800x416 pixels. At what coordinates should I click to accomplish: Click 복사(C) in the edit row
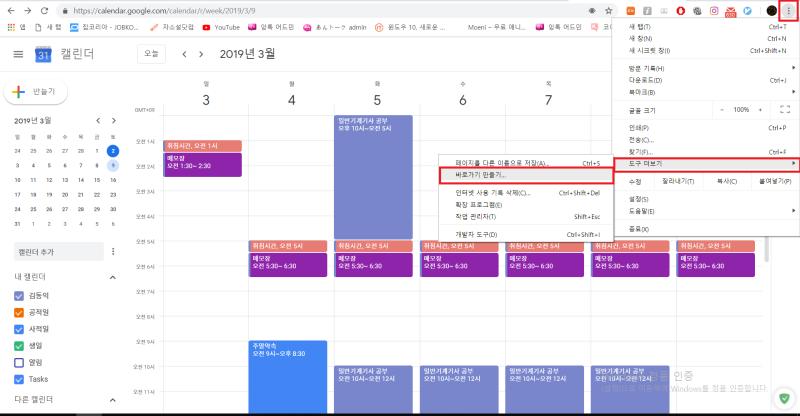click(x=726, y=181)
